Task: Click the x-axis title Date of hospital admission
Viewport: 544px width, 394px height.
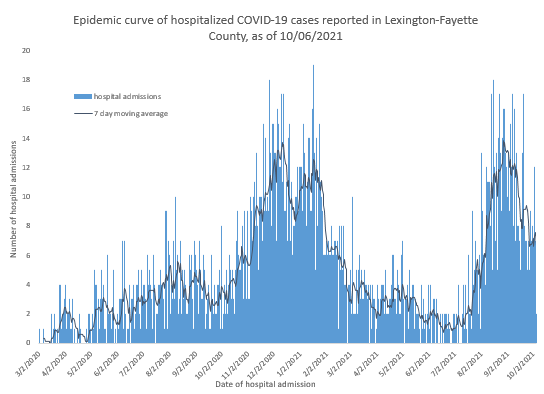Action: pos(265,384)
